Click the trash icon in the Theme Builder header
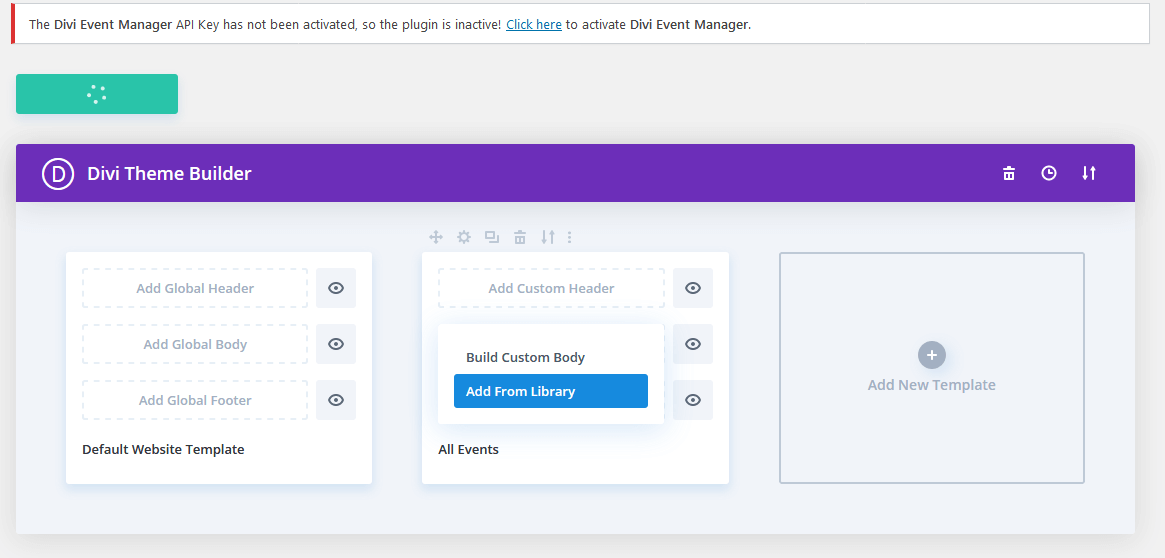1165x558 pixels. pos(1008,174)
